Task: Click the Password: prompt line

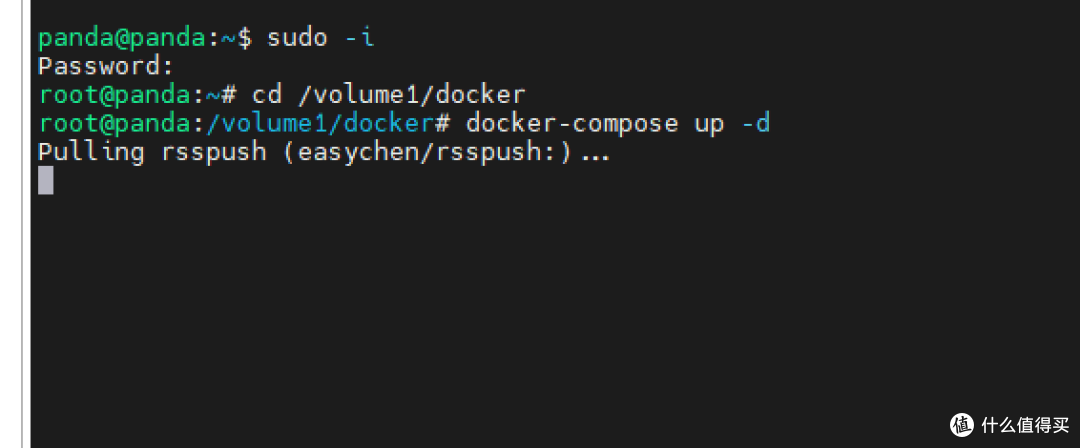Action: pyautogui.click(x=105, y=66)
